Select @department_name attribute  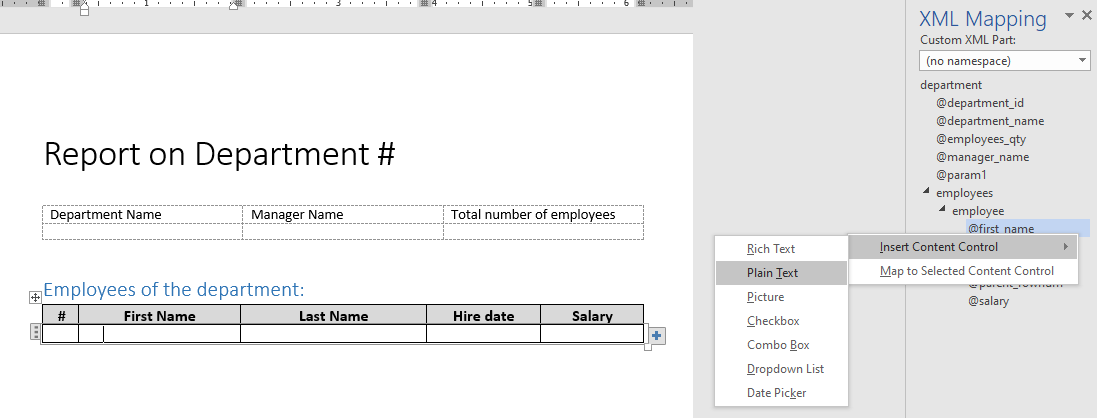(x=990, y=121)
